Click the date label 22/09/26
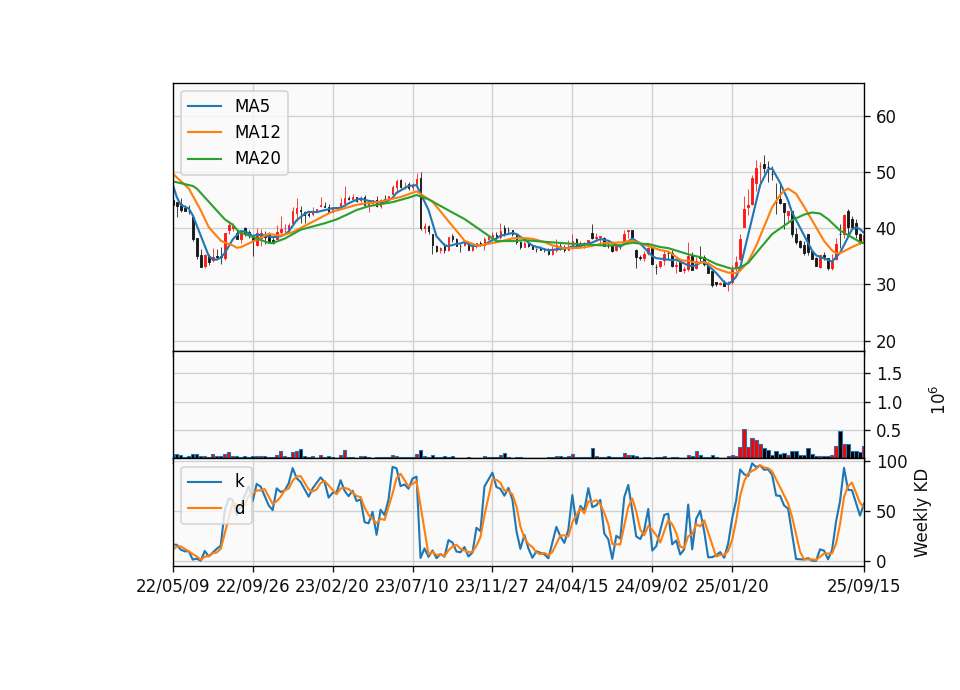The width and height of the screenshot is (960, 690). pos(253,586)
